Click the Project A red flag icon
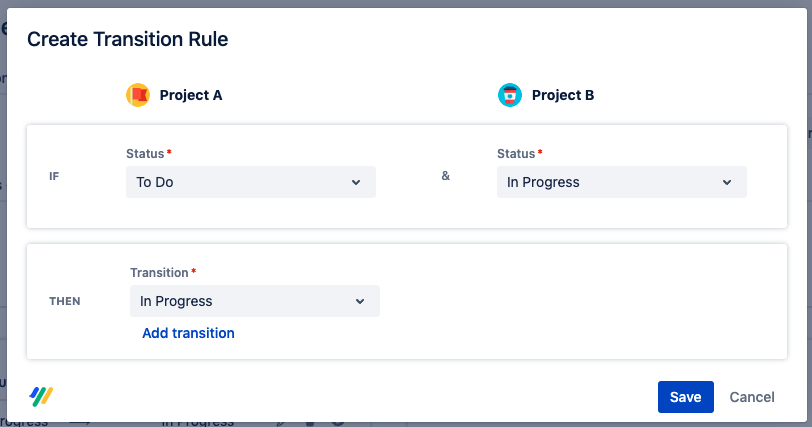812x427 pixels. coord(137,95)
